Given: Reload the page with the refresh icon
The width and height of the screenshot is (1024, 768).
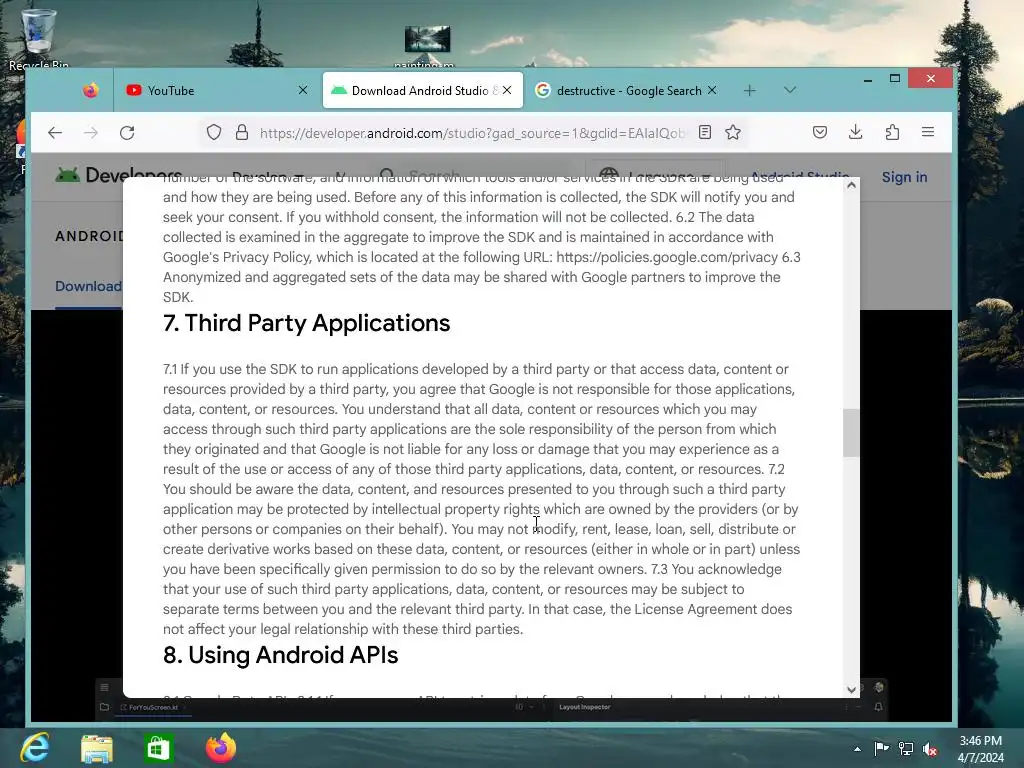Looking at the screenshot, I should pyautogui.click(x=127, y=133).
